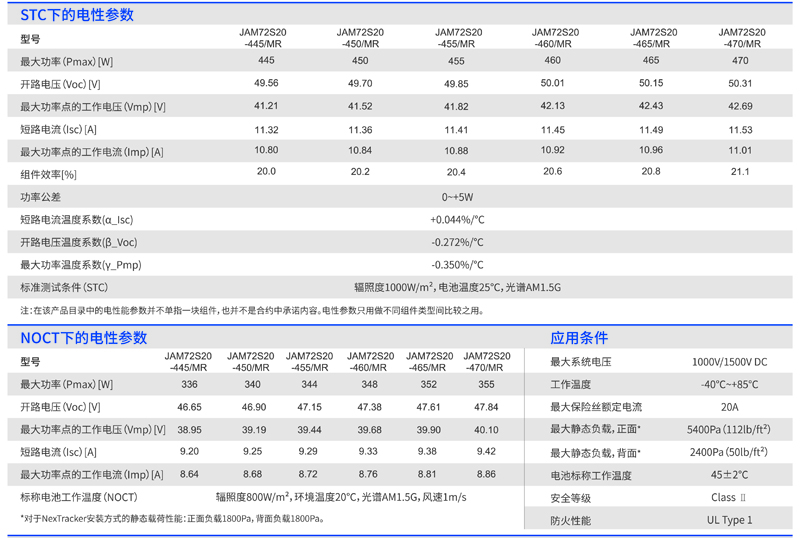Click Pmp temperature coefficient -0.350%/°C
This screenshot has width=800, height=538.
point(457,265)
